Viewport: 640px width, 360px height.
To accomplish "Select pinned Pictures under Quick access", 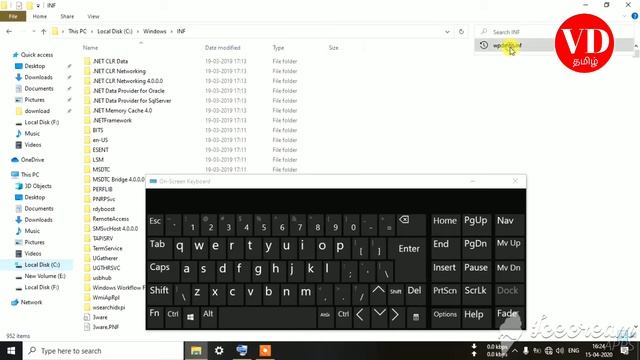I will click(x=34, y=100).
